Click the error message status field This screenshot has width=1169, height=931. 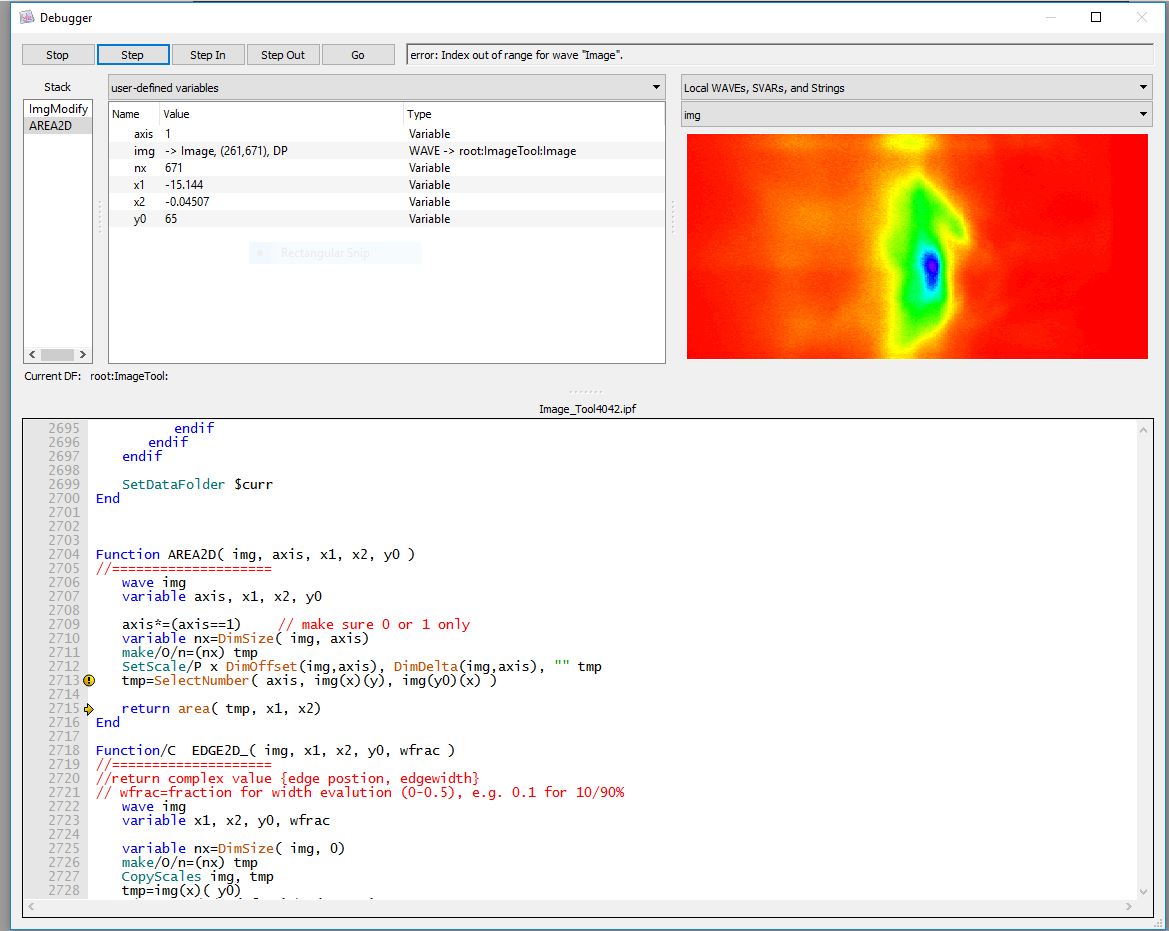779,55
